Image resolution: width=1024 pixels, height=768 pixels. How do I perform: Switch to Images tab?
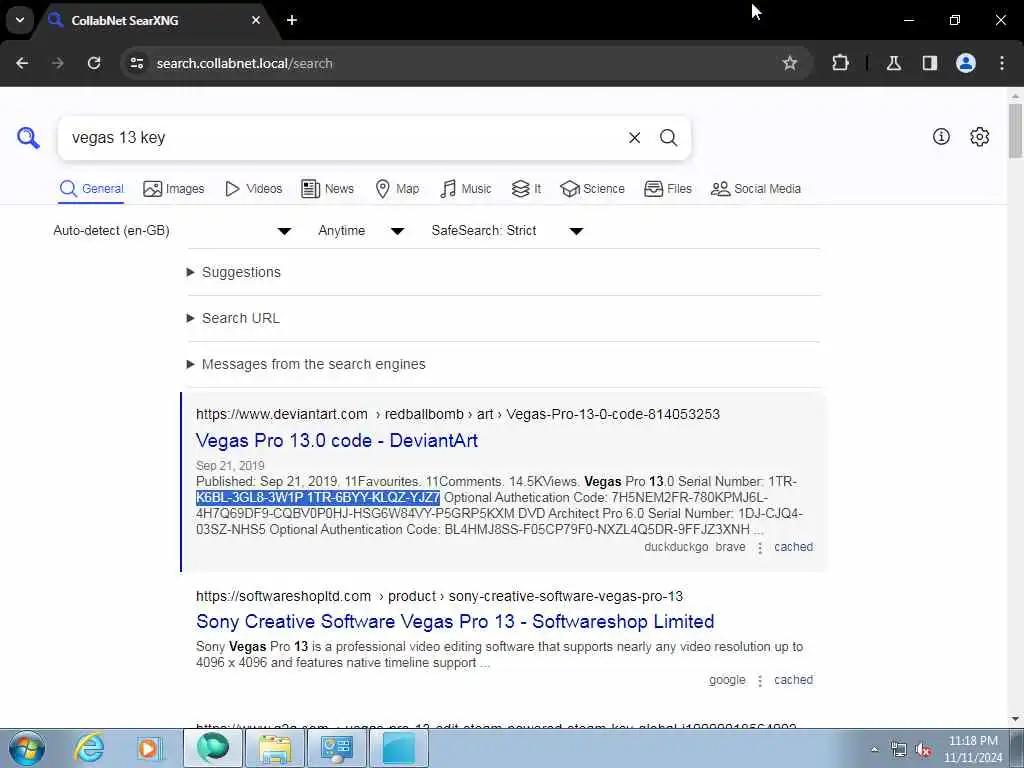pos(174,189)
